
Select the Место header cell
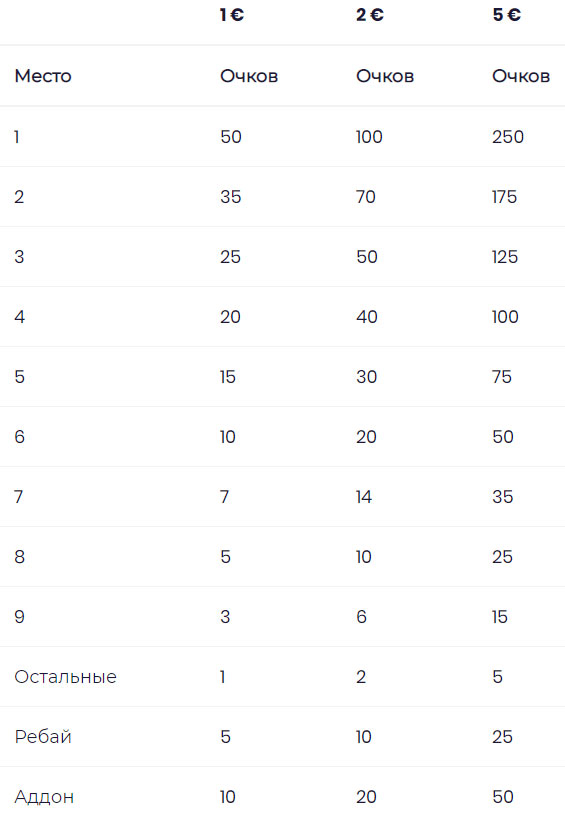point(43,76)
